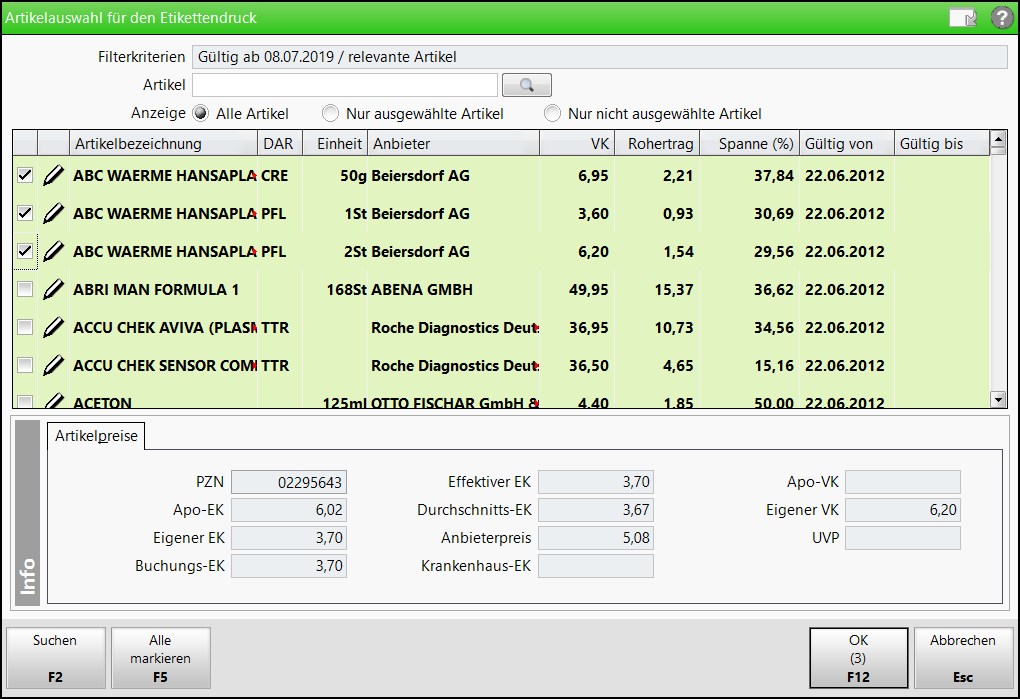This screenshot has width=1020, height=699.
Task: Click the Eigener EK value field
Action: [x=289, y=538]
